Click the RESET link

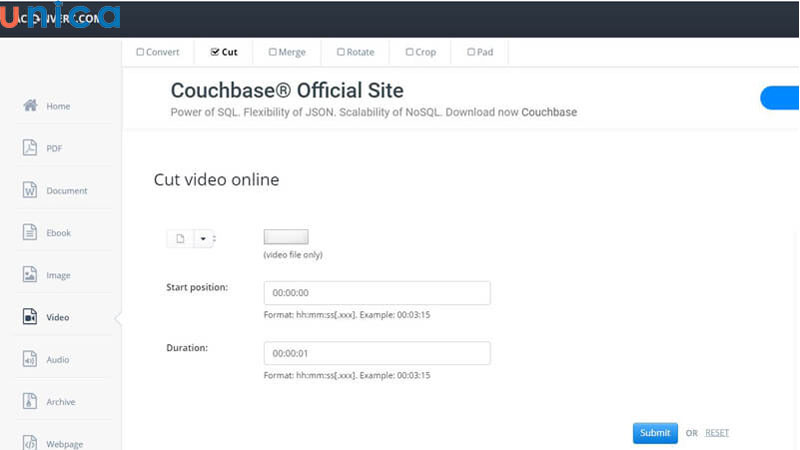click(x=717, y=433)
